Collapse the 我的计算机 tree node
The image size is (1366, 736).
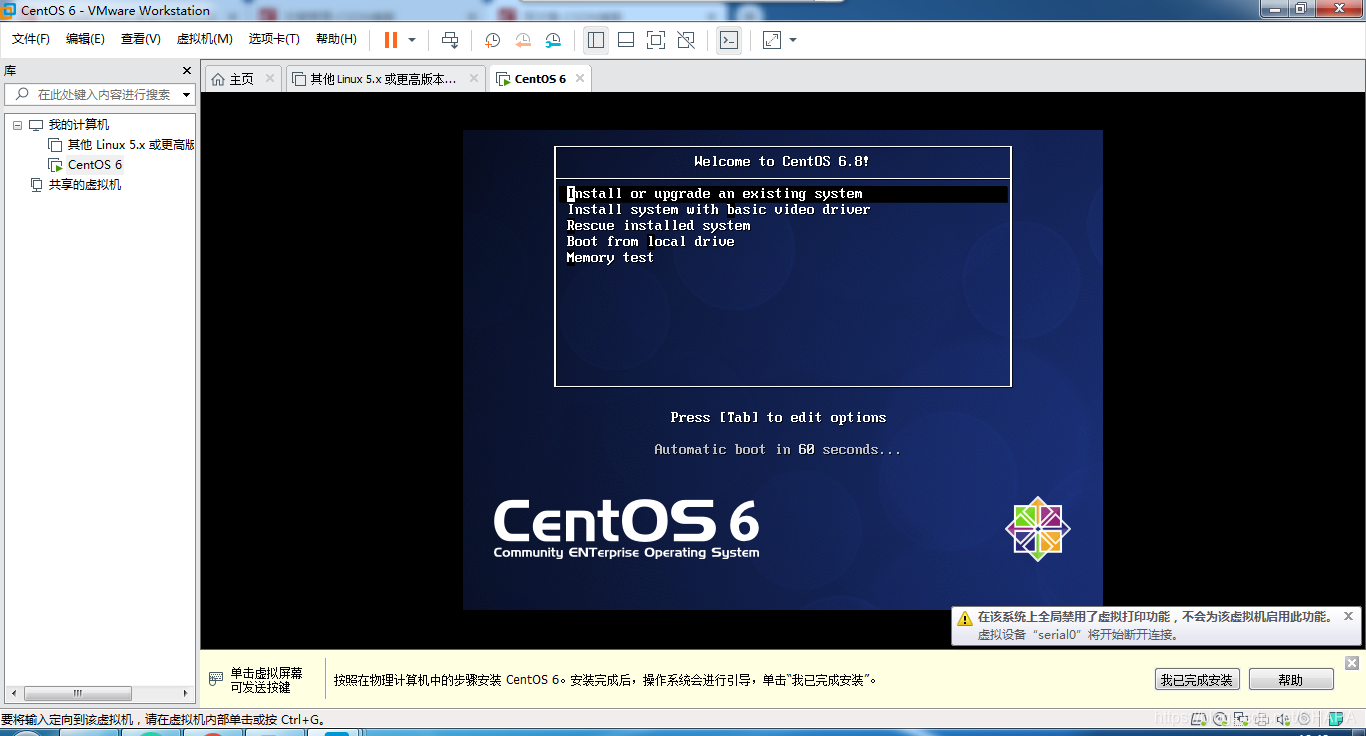pyautogui.click(x=17, y=125)
